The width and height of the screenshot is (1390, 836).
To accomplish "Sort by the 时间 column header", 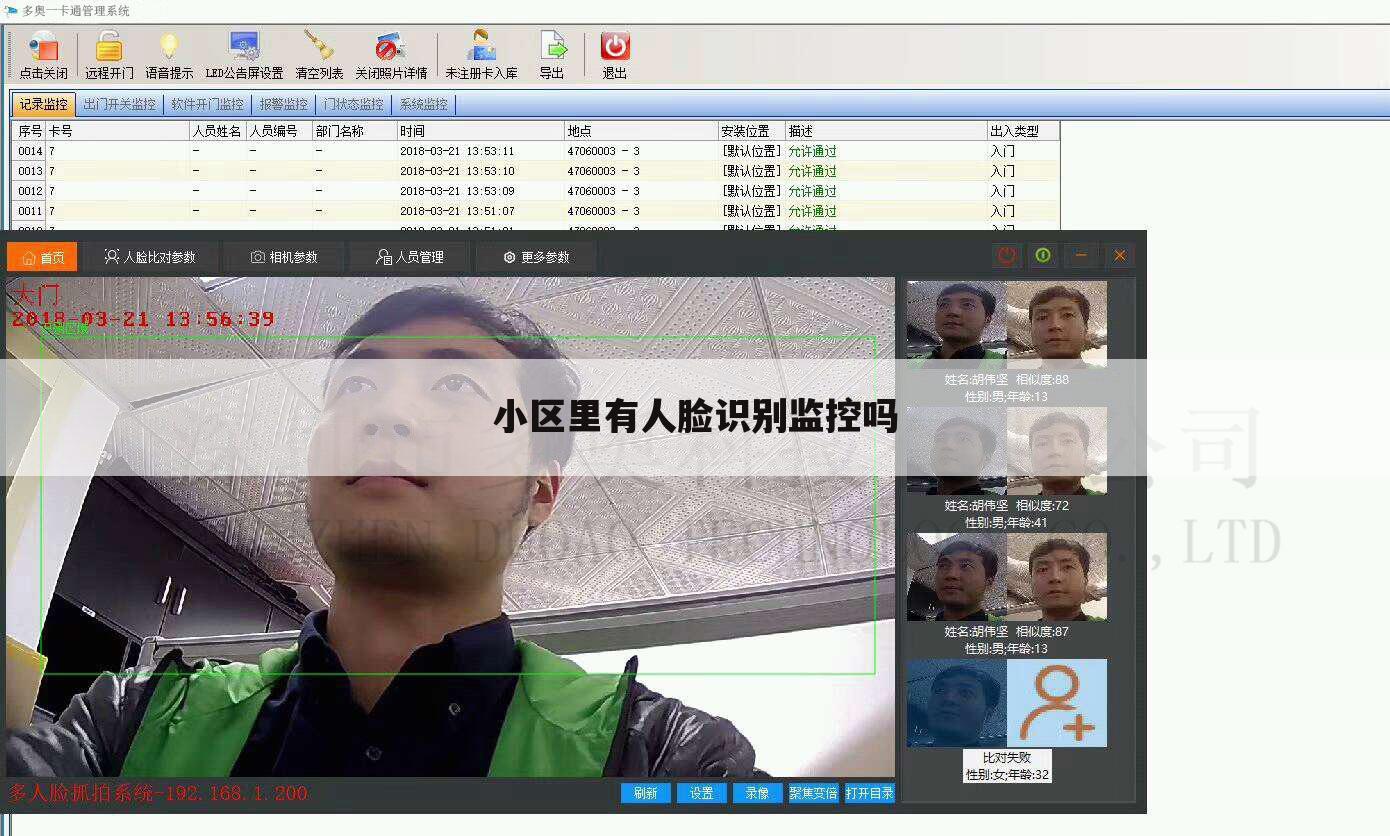I will point(481,131).
